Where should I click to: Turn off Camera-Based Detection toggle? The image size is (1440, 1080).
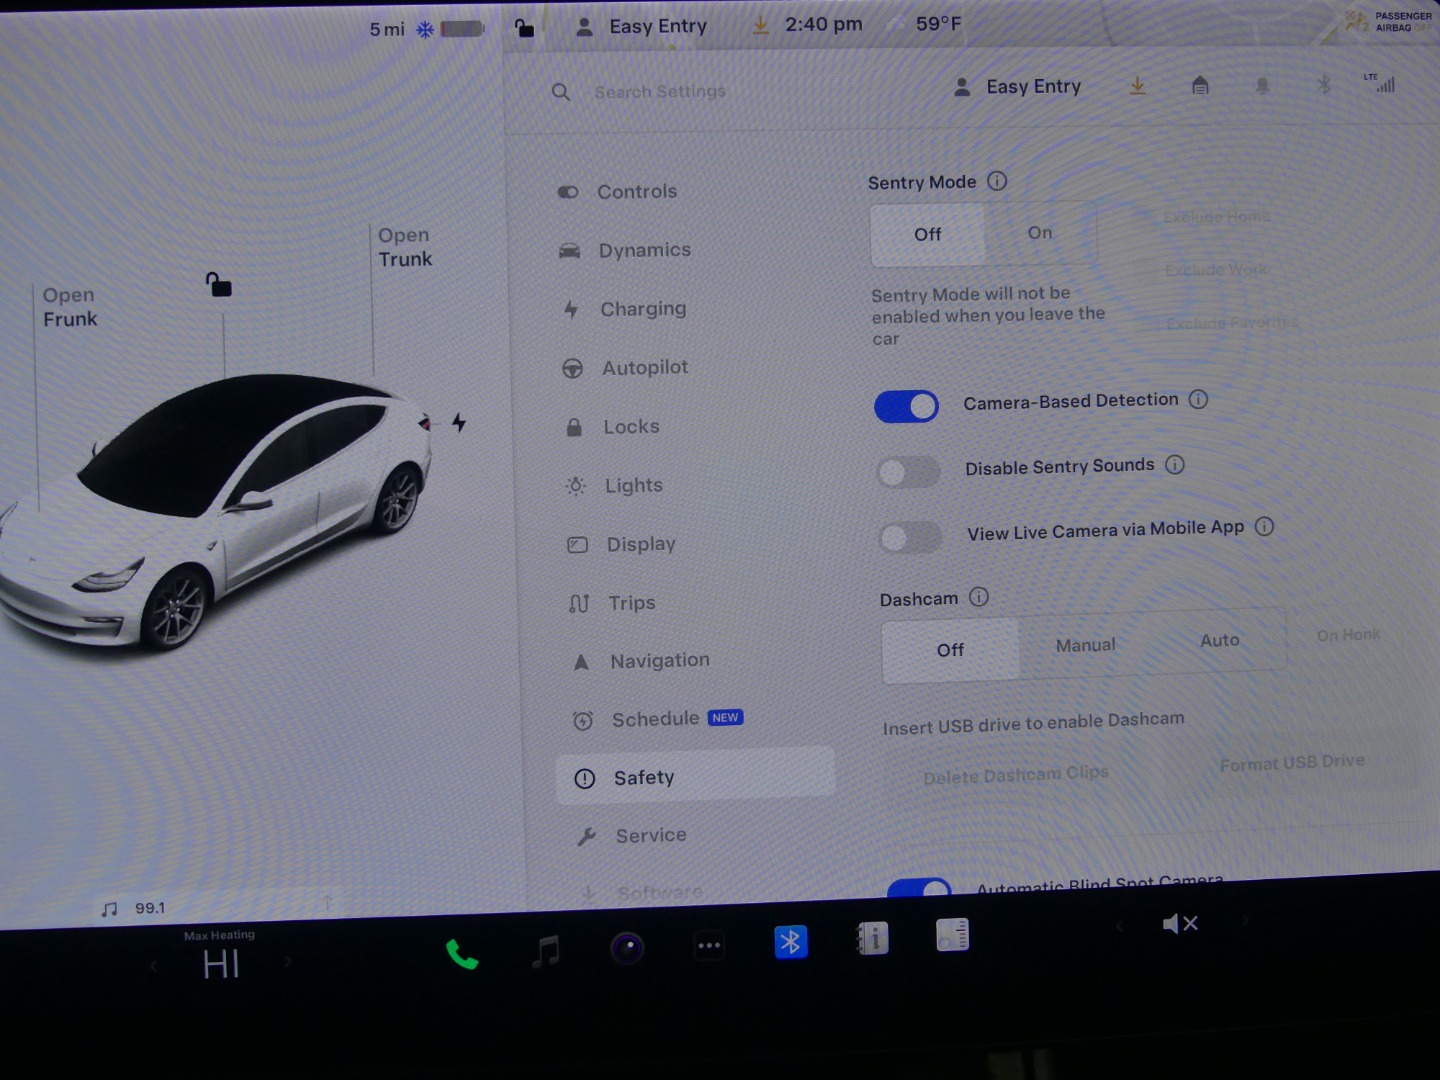point(906,406)
